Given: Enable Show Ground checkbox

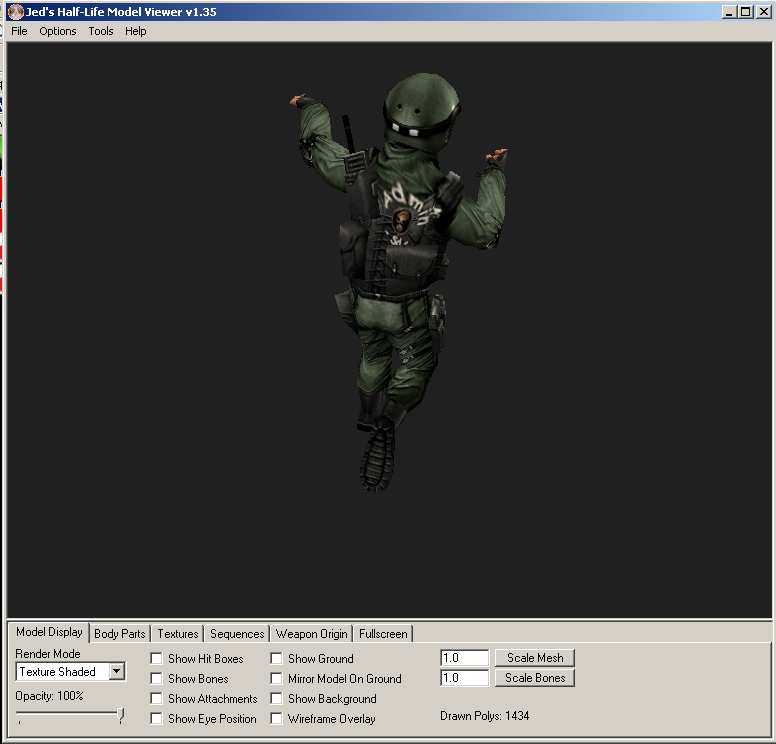Looking at the screenshot, I should point(276,658).
